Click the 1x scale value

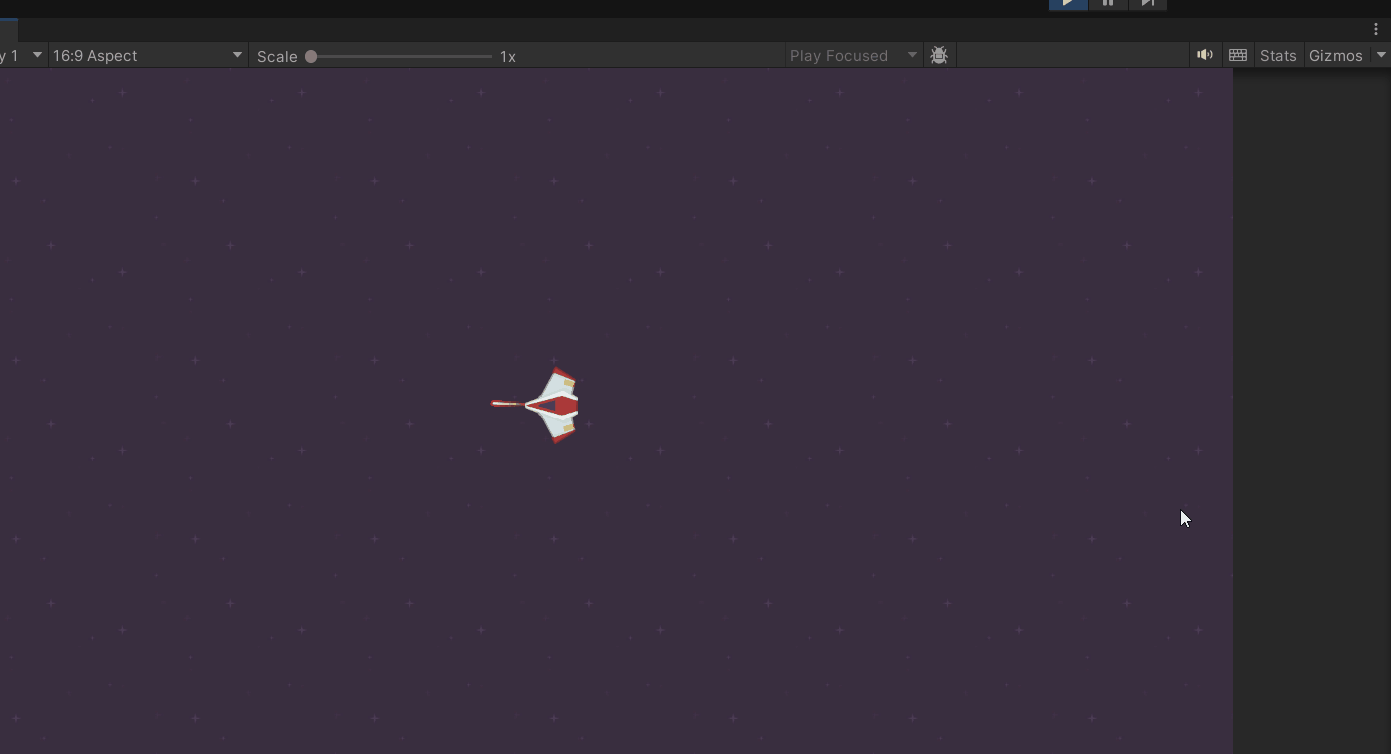pyautogui.click(x=508, y=56)
